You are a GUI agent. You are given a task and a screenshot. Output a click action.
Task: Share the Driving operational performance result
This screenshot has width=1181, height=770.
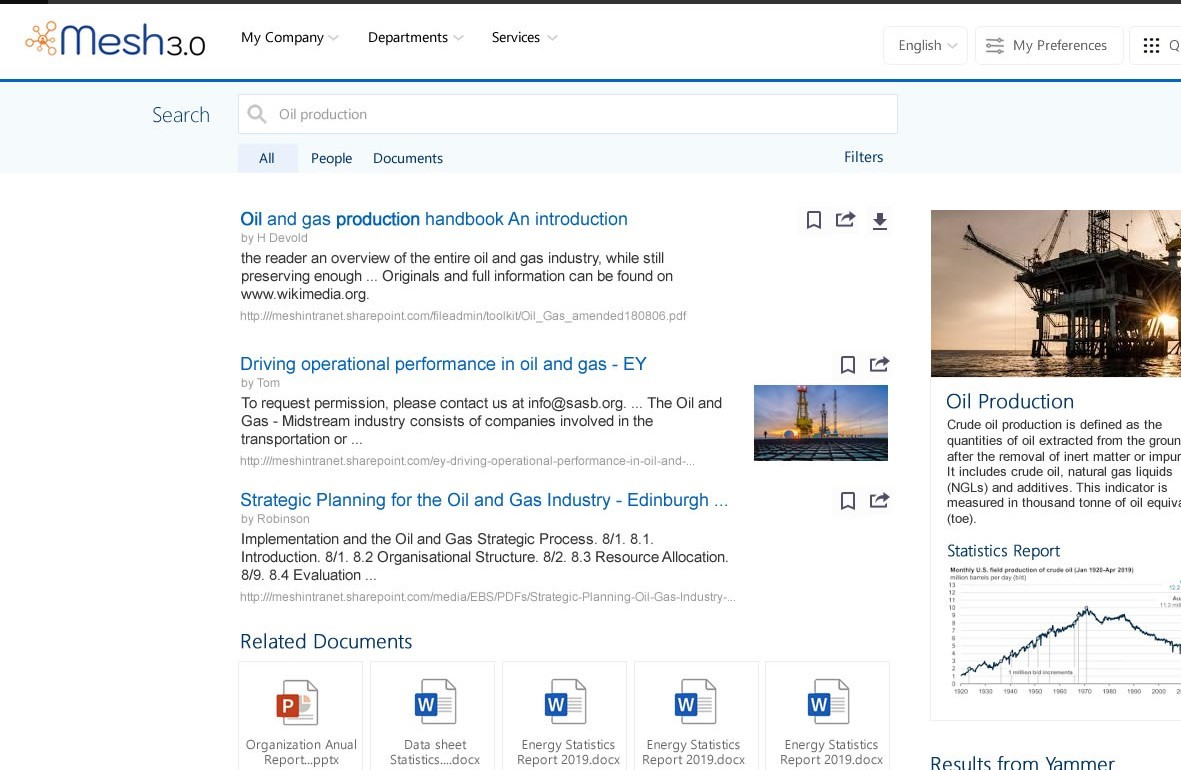pos(880,365)
